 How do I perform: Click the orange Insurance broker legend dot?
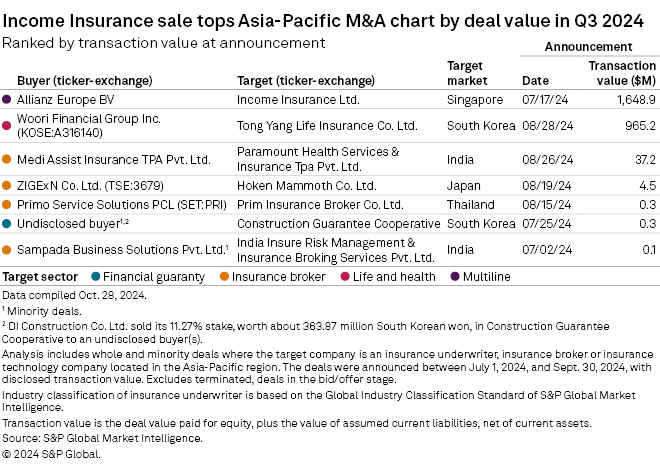(x=223, y=277)
